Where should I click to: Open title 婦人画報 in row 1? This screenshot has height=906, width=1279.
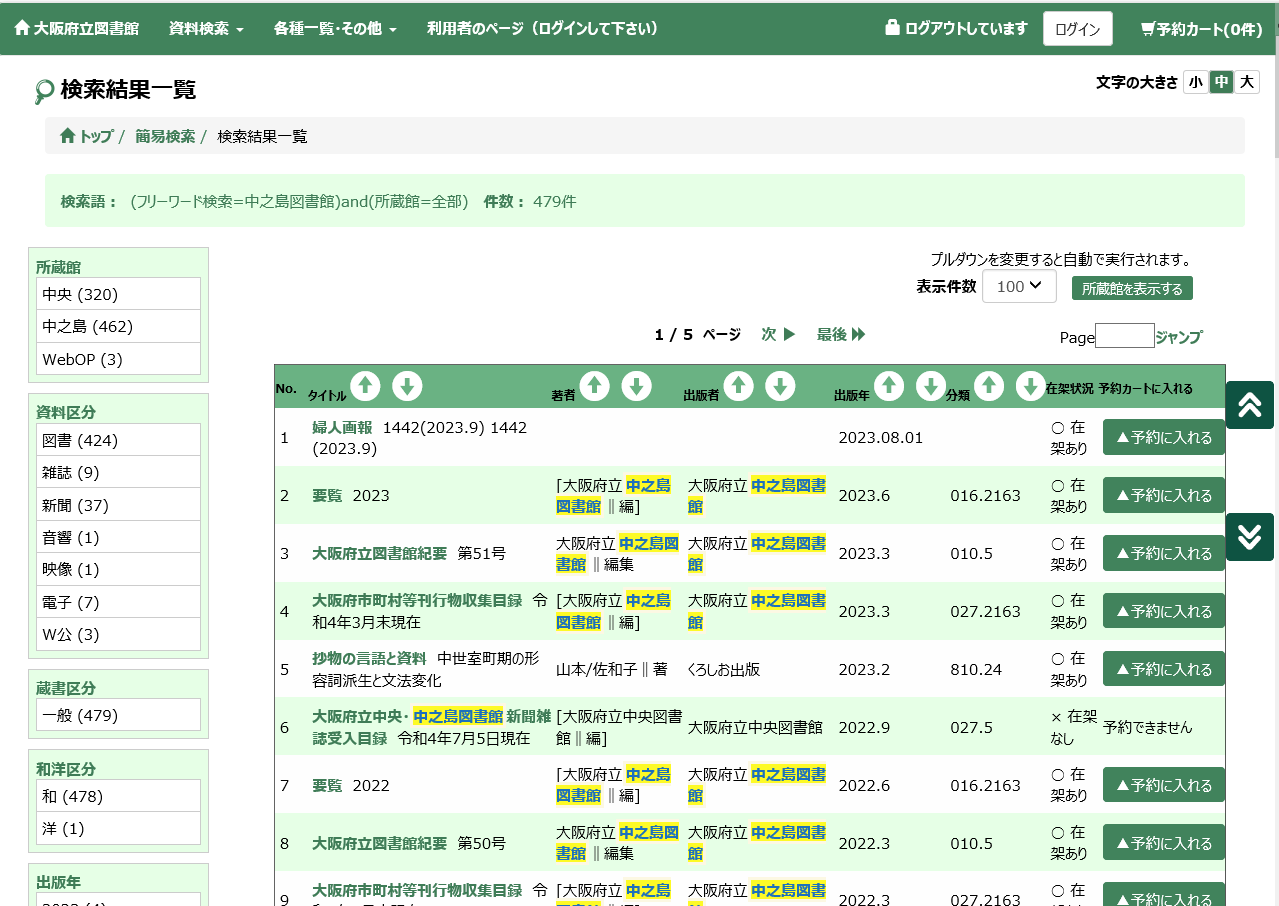pos(342,428)
